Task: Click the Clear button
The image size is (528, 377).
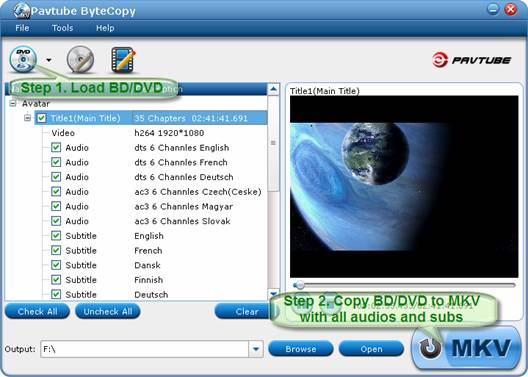Action: point(246,311)
